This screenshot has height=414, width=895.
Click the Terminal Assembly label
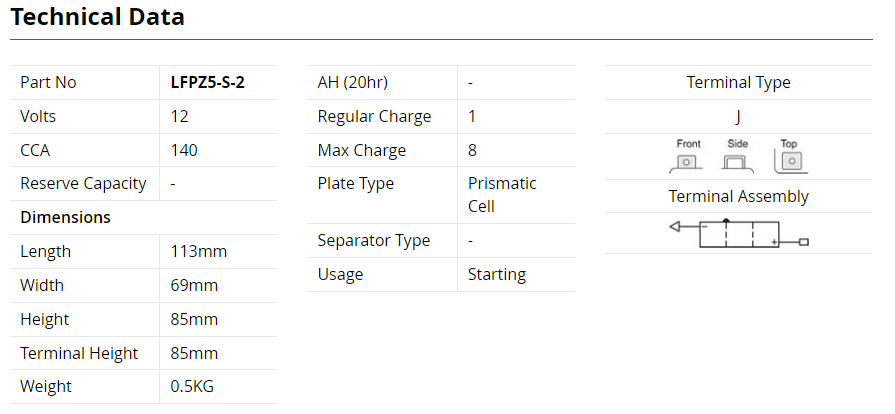pyautogui.click(x=738, y=196)
